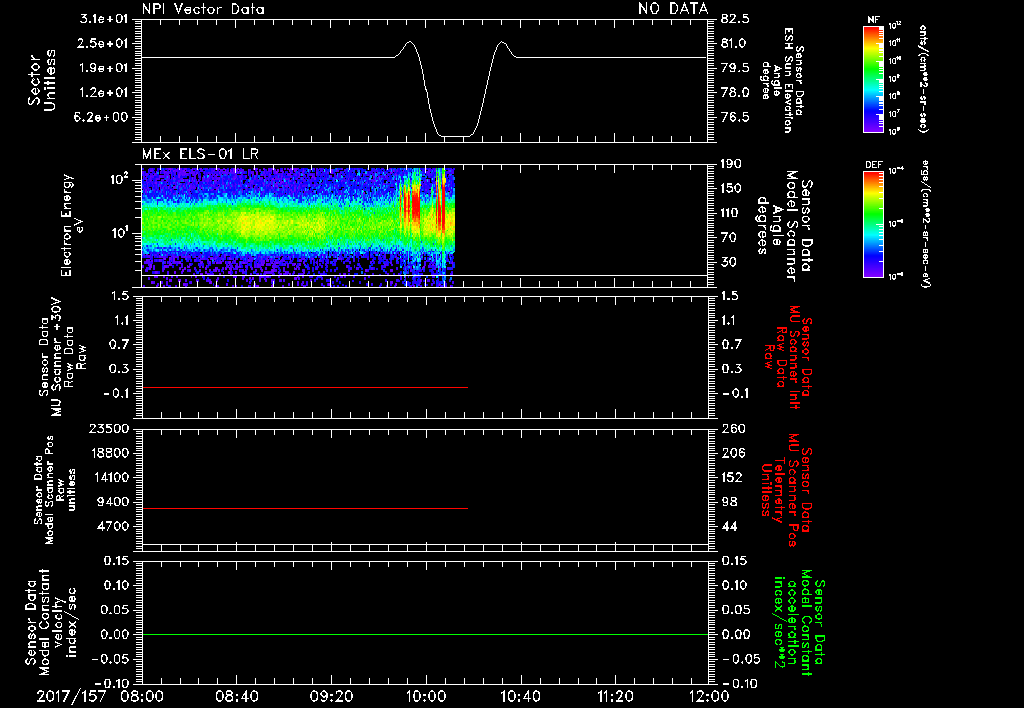The image size is (1024, 708).
Task: Select the "MEx ELS-01 LR" panel title
Action: click(200, 154)
